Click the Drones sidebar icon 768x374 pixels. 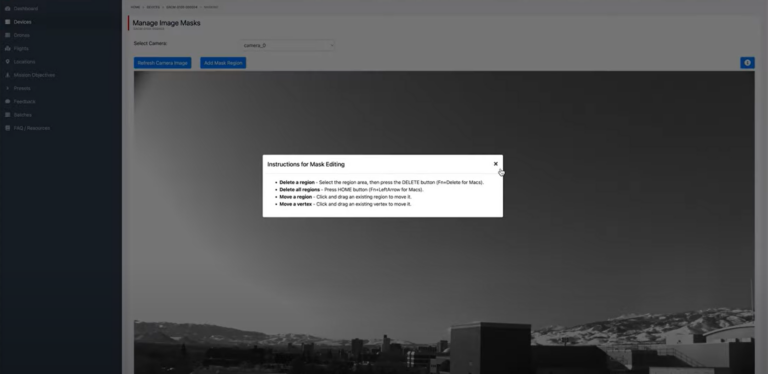click(7, 35)
